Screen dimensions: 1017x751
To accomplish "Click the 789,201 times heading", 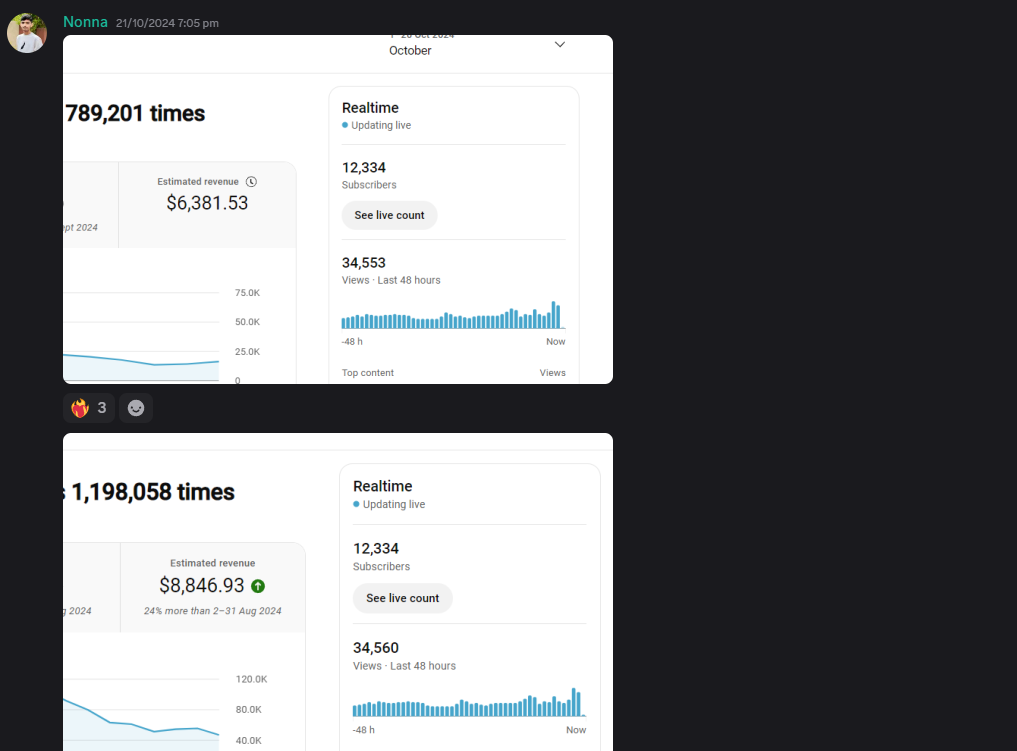I will coord(135,113).
